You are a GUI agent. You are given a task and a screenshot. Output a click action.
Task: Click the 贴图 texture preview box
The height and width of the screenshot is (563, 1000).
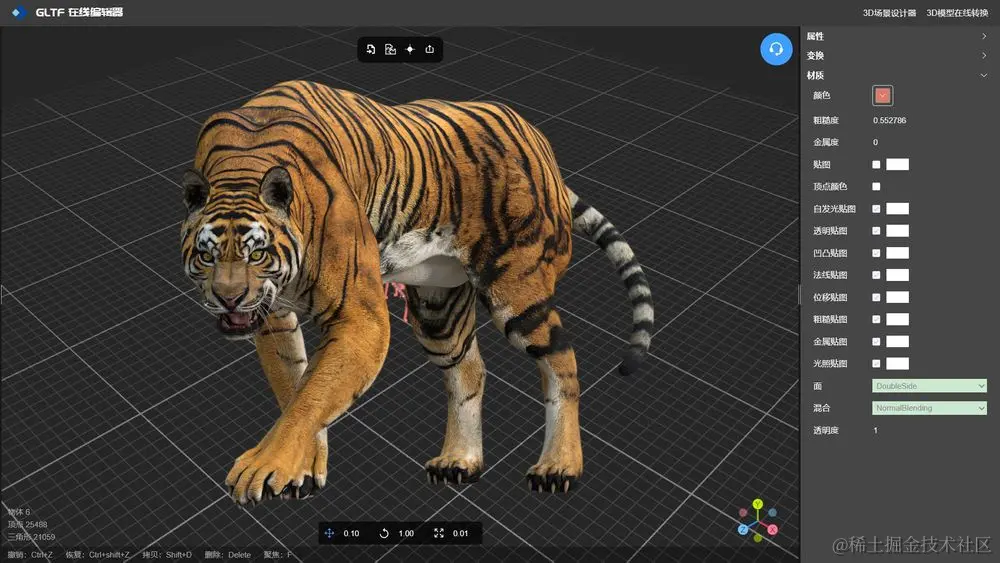[x=897, y=165]
